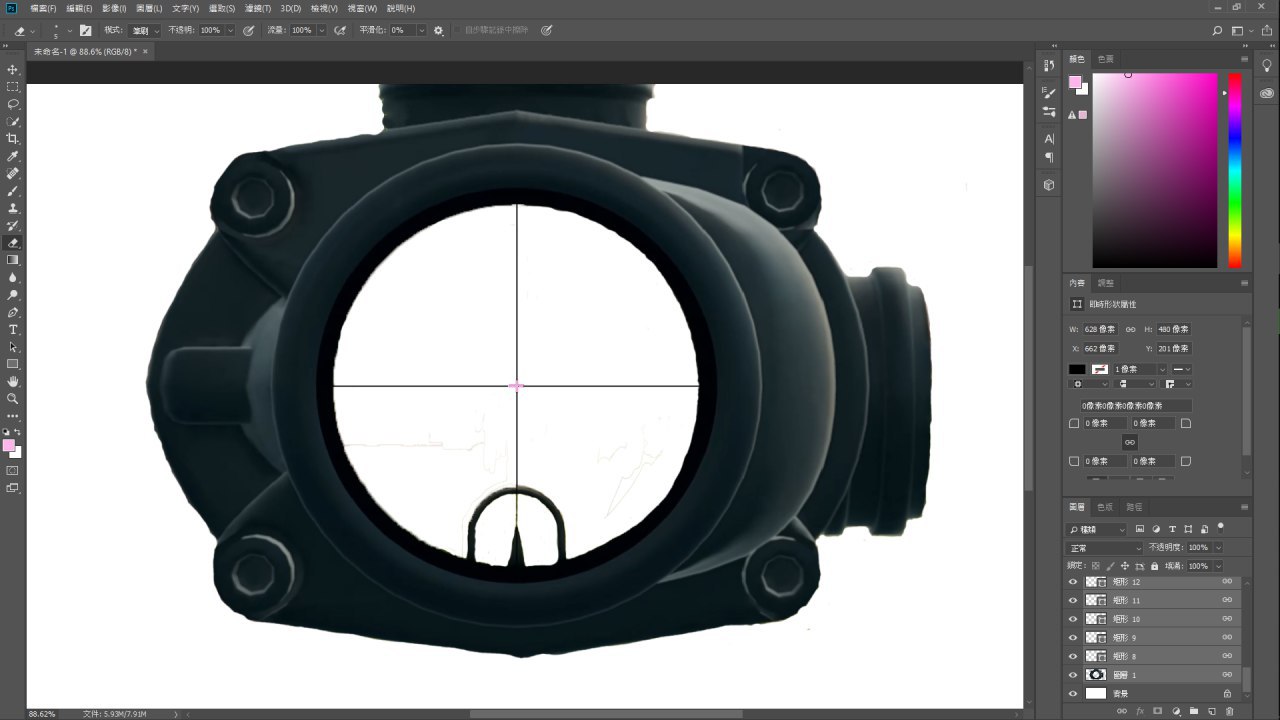Select the Brush tool

(x=13, y=191)
